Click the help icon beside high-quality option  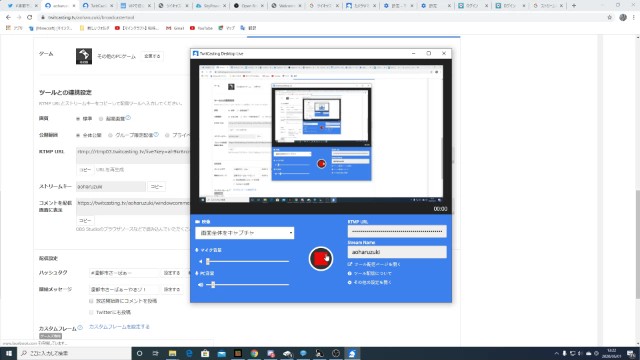click(x=128, y=118)
